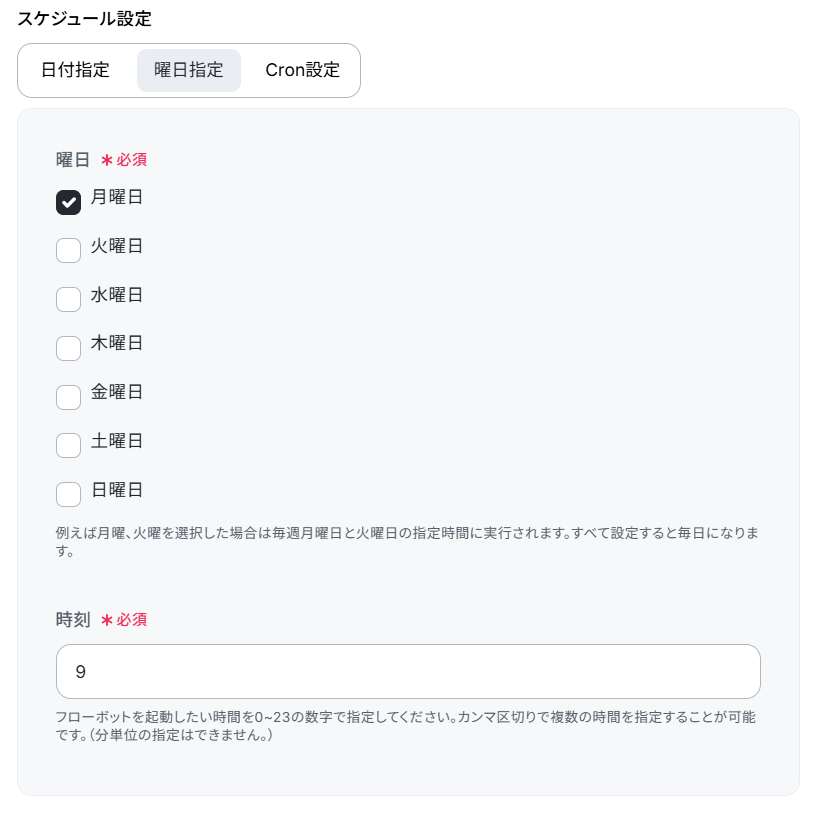Open the Cron設定 tab

tap(302, 70)
